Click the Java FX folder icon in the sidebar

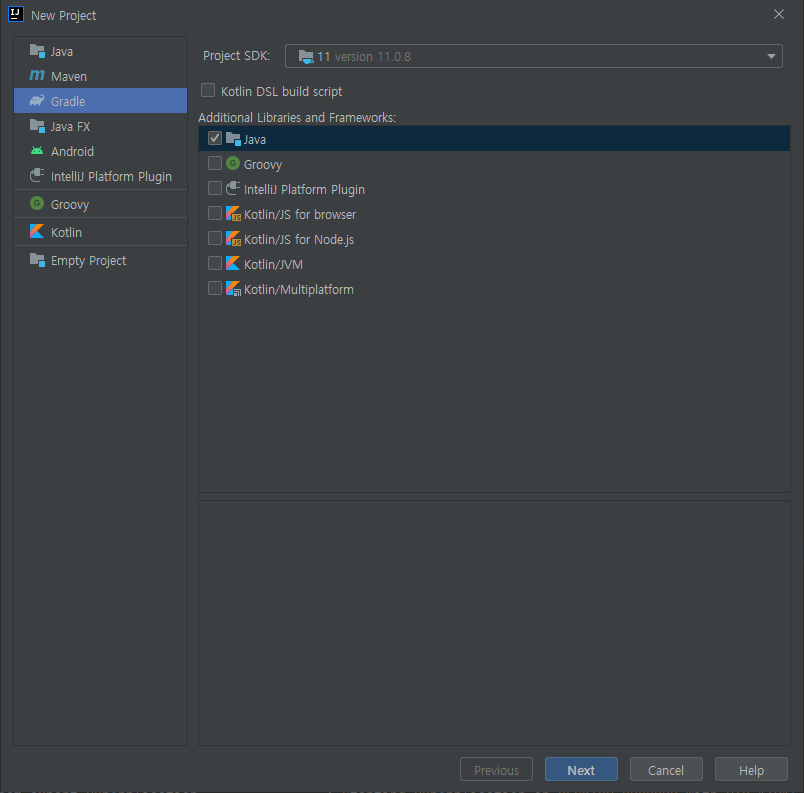point(37,126)
